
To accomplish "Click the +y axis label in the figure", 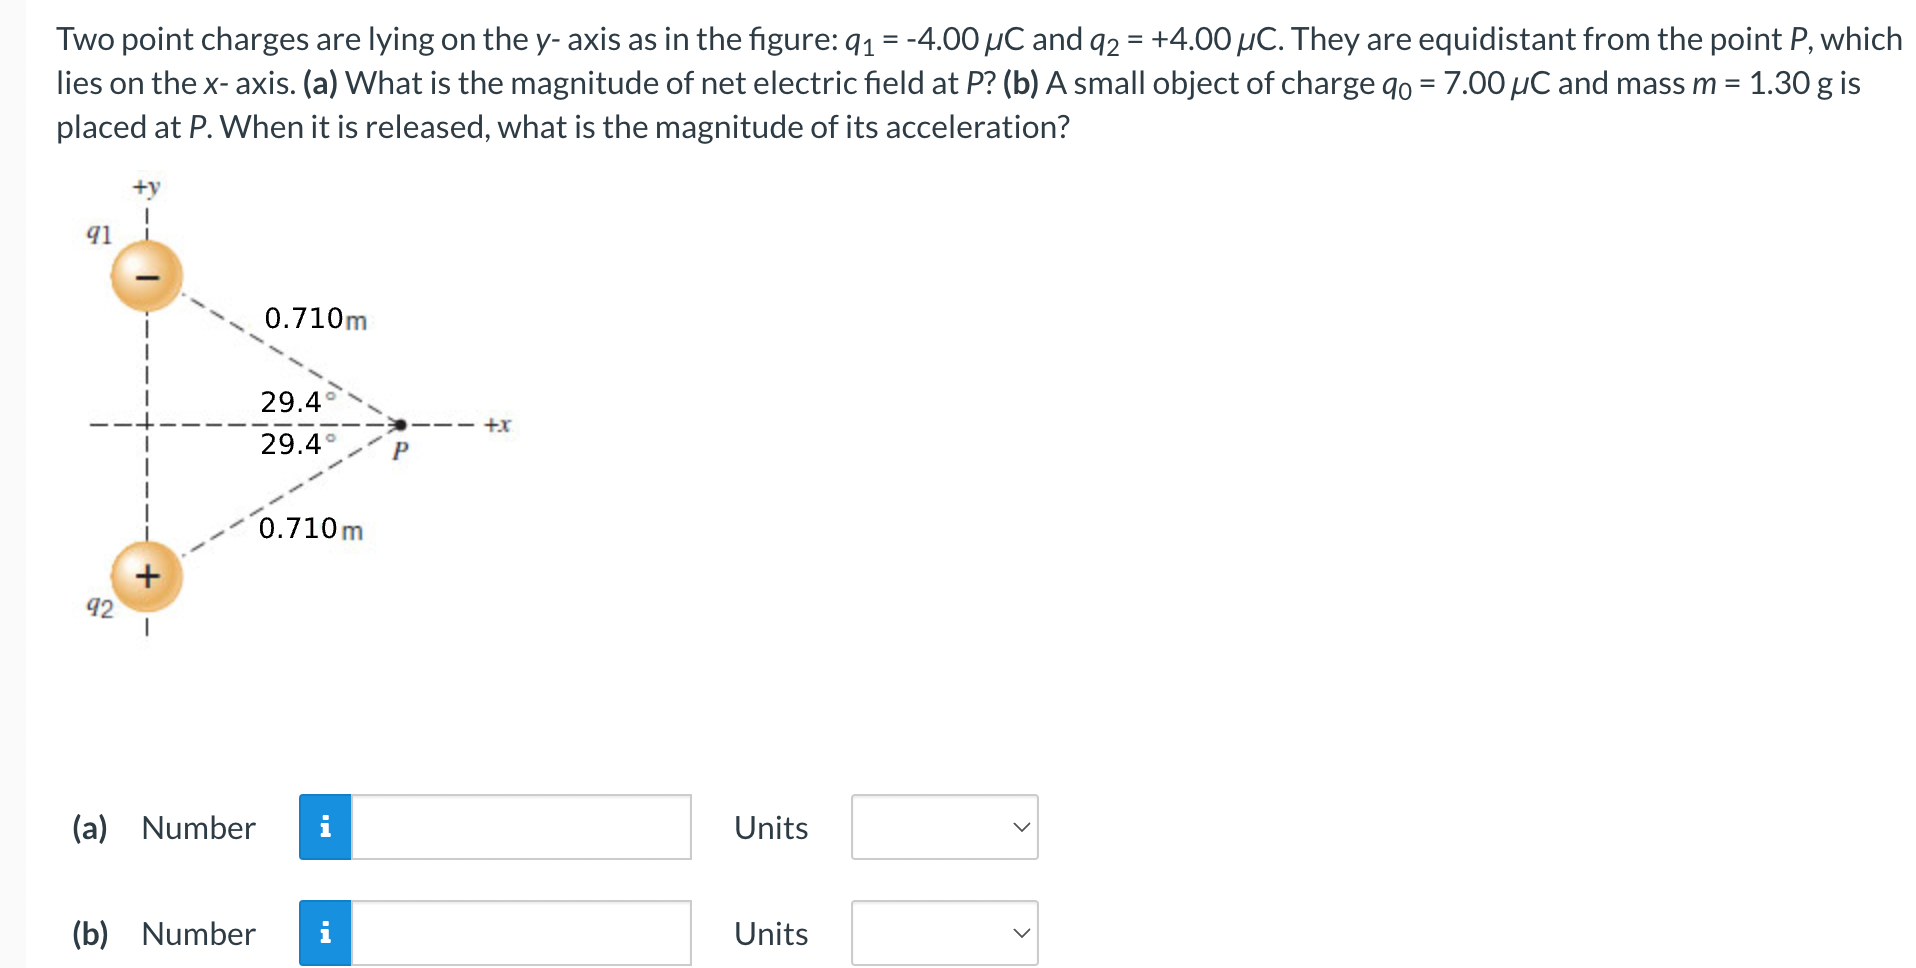I will coord(145,187).
